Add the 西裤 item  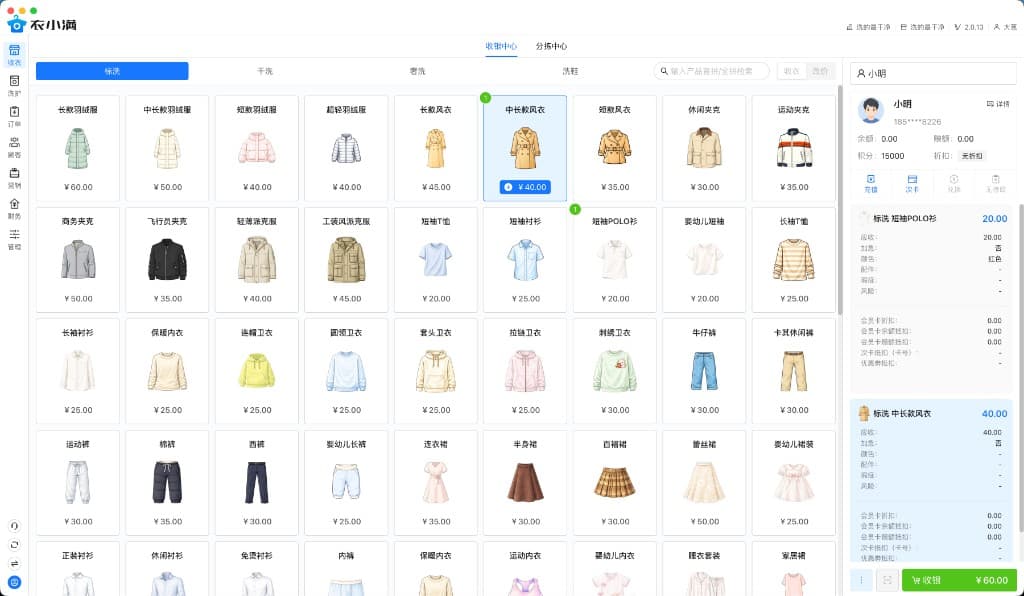tap(257, 483)
